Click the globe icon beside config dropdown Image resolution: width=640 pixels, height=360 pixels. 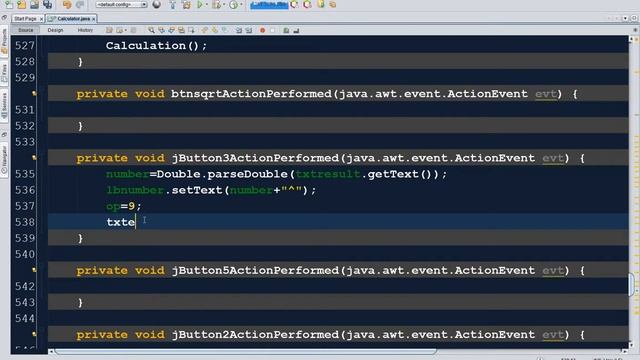156,4
